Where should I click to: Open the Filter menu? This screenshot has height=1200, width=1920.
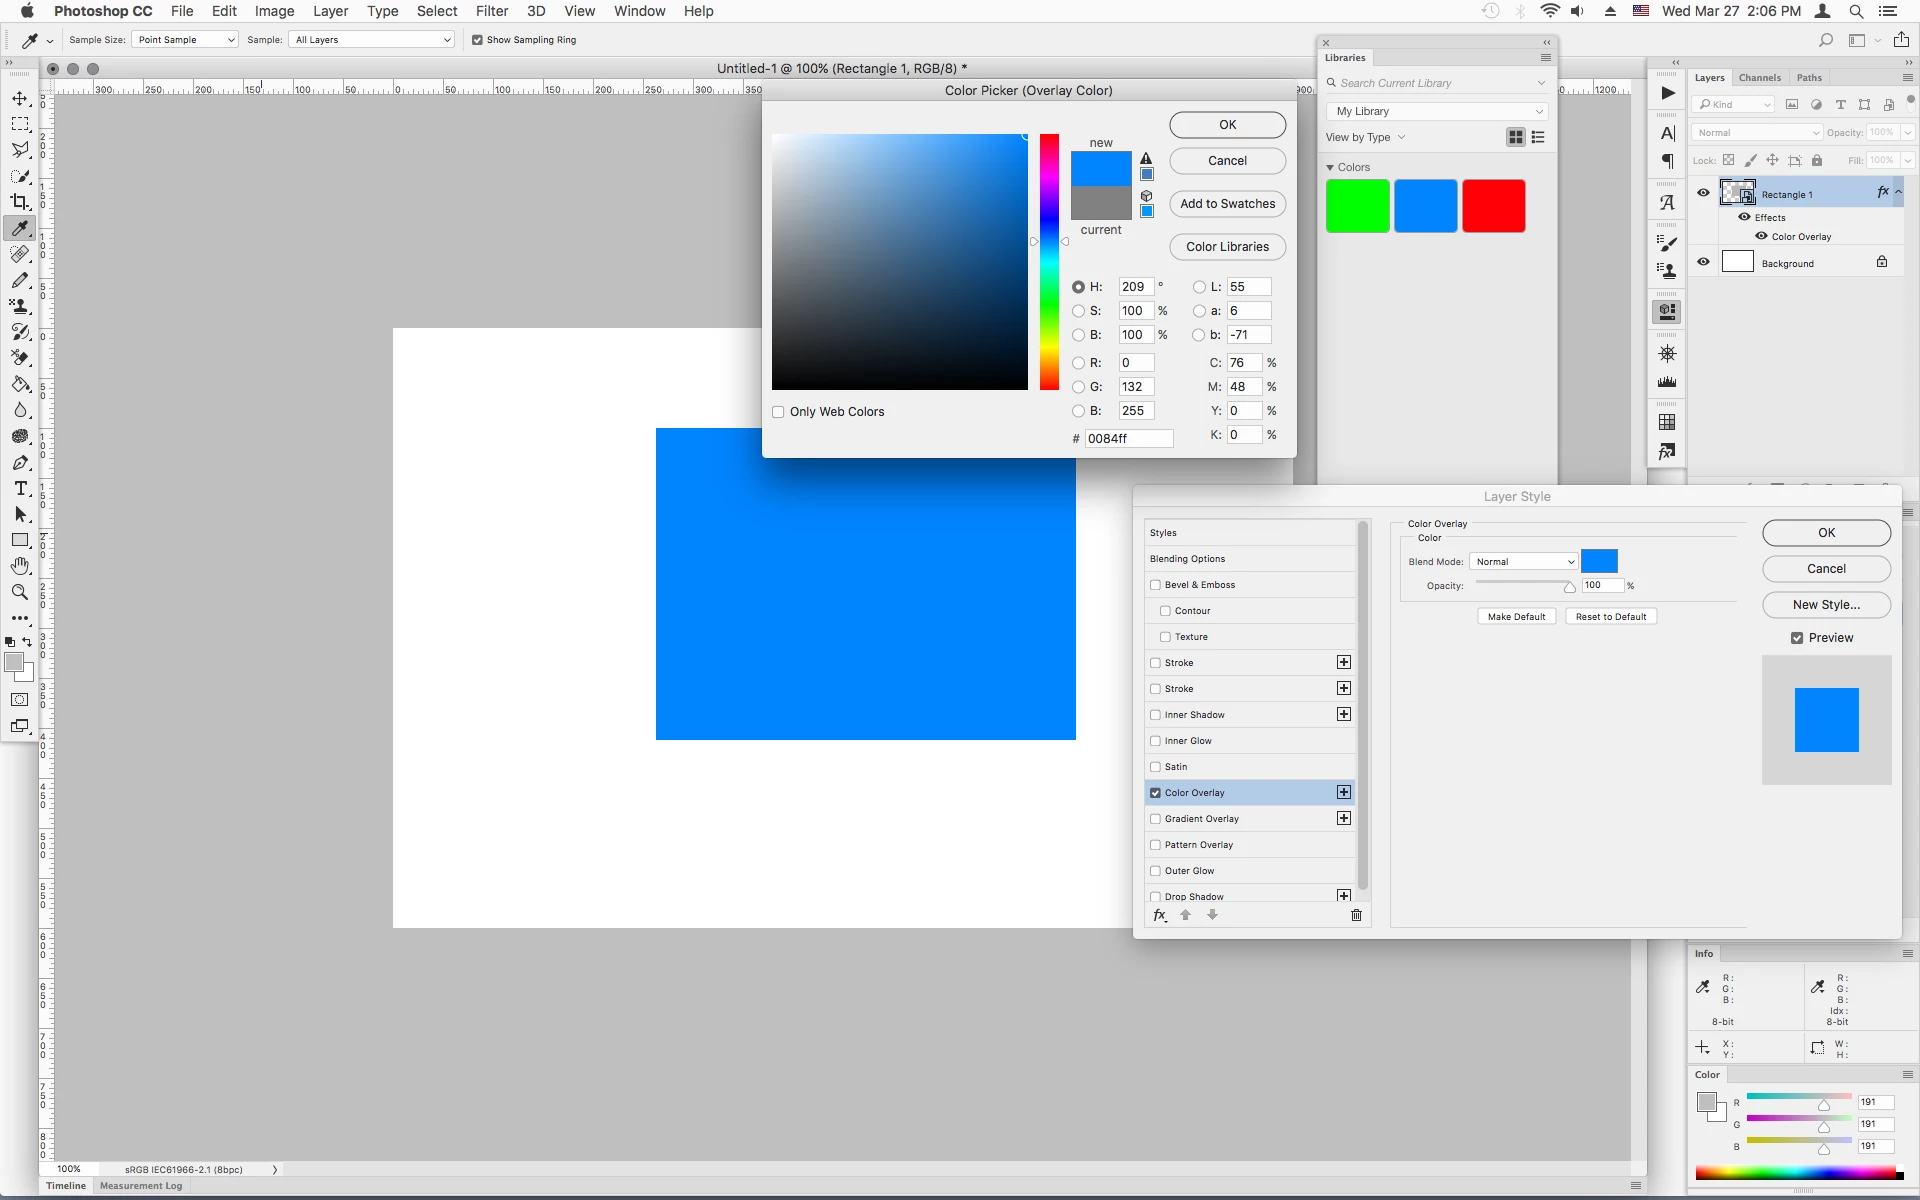[491, 11]
